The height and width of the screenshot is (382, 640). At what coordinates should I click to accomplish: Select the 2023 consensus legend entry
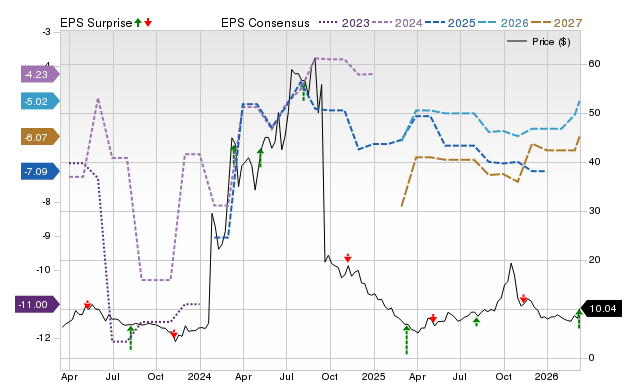[x=344, y=23]
